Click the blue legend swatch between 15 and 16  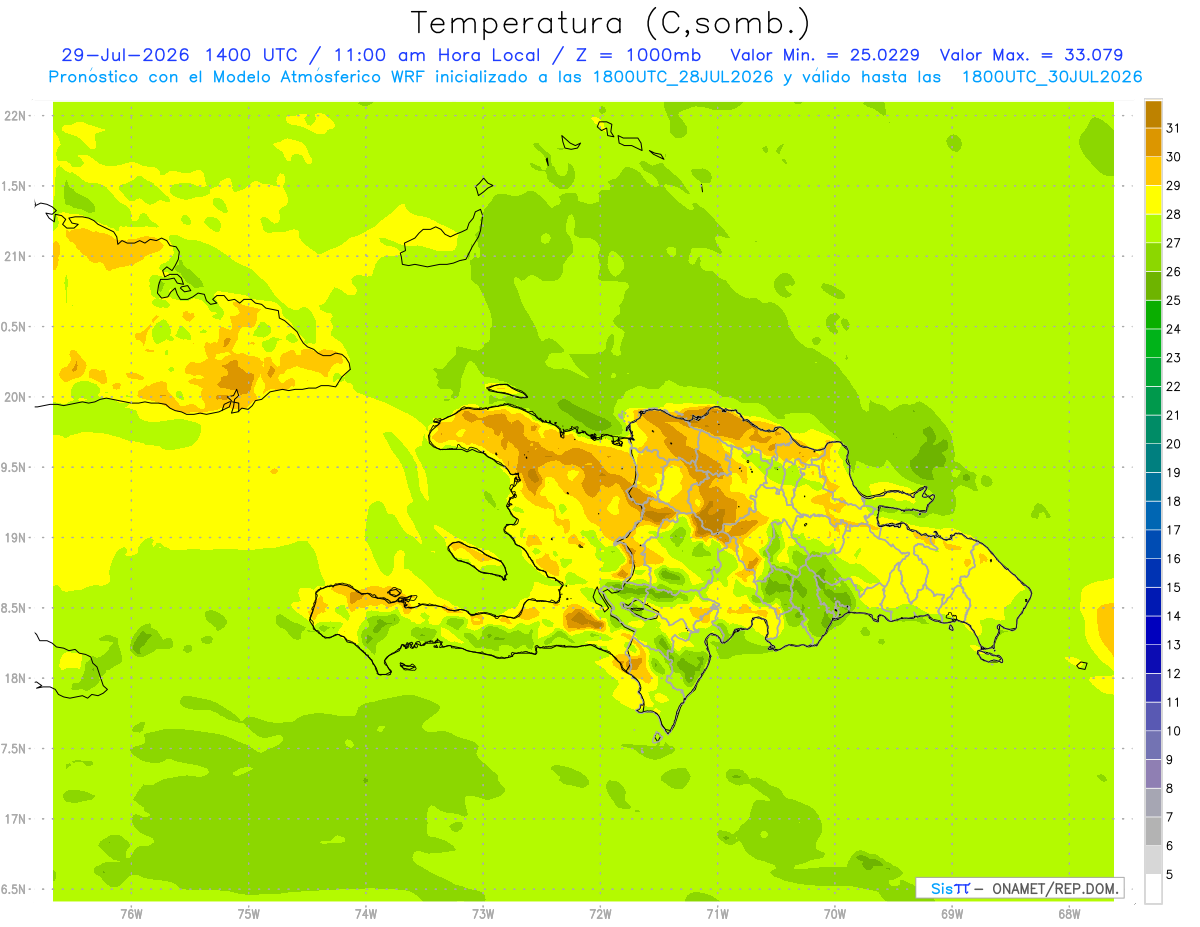point(1153,572)
